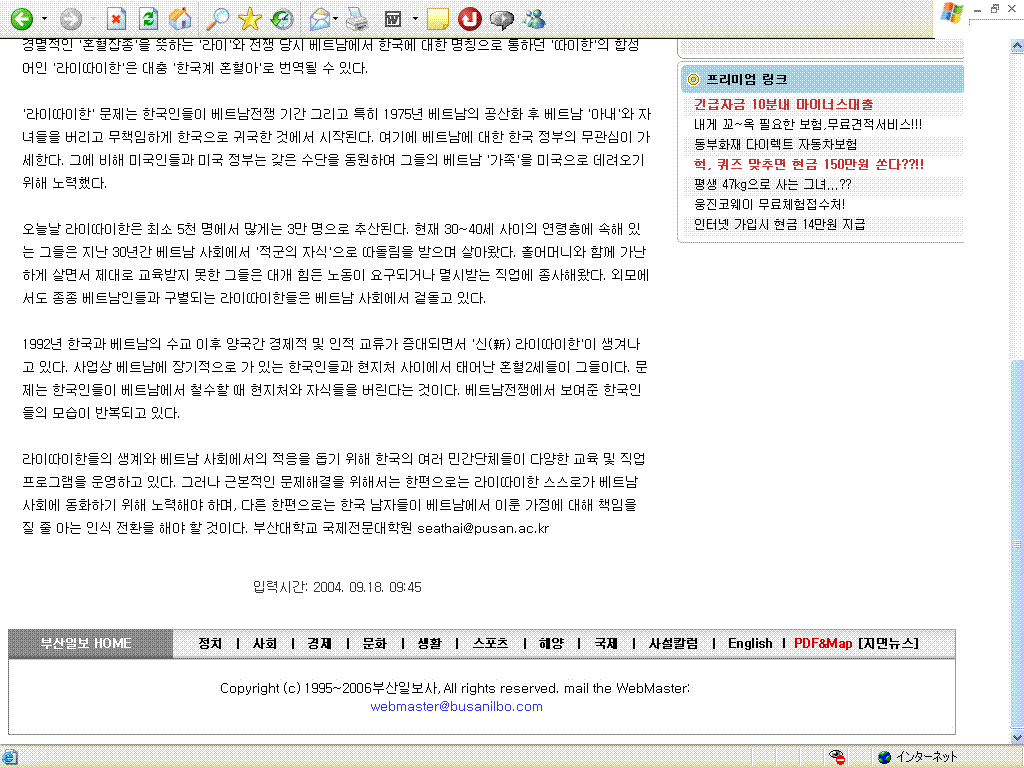The width and height of the screenshot is (1024, 768).
Task: Expand the Mail envelope dropdown arrow
Action: click(337, 19)
